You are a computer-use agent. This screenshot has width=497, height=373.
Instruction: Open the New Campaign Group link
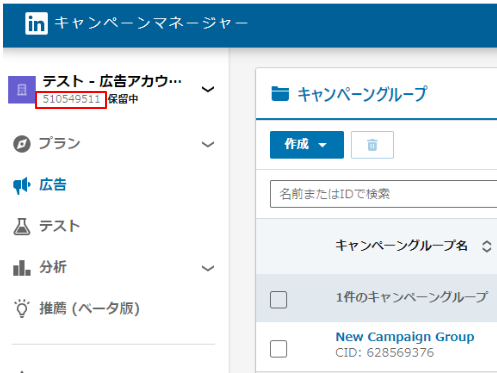tap(405, 337)
